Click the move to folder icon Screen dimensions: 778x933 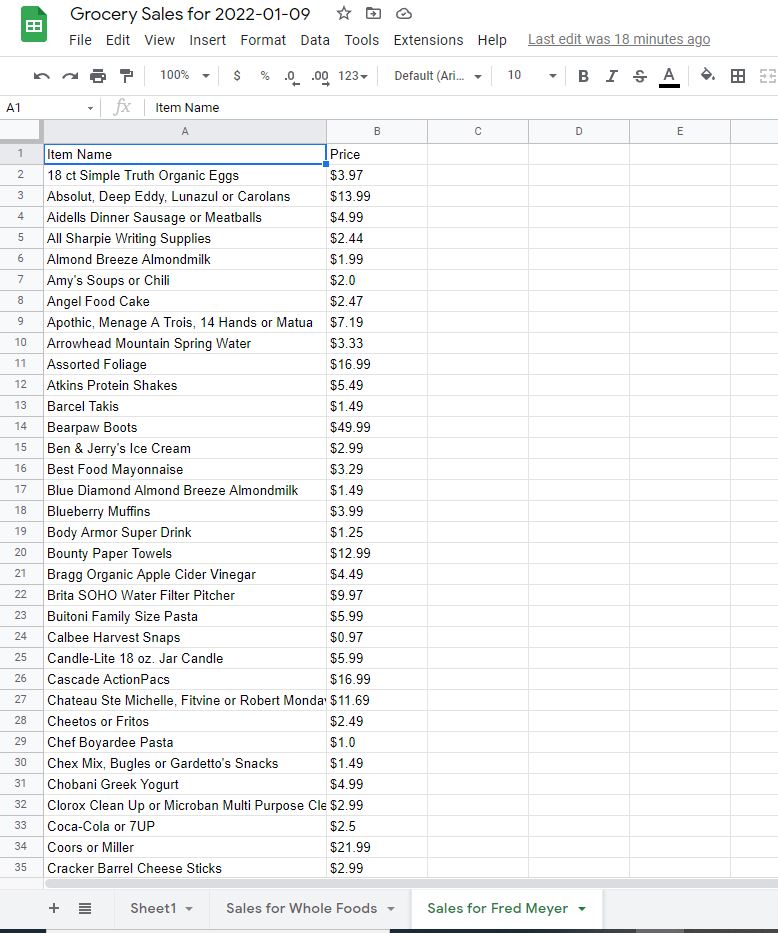click(x=374, y=13)
